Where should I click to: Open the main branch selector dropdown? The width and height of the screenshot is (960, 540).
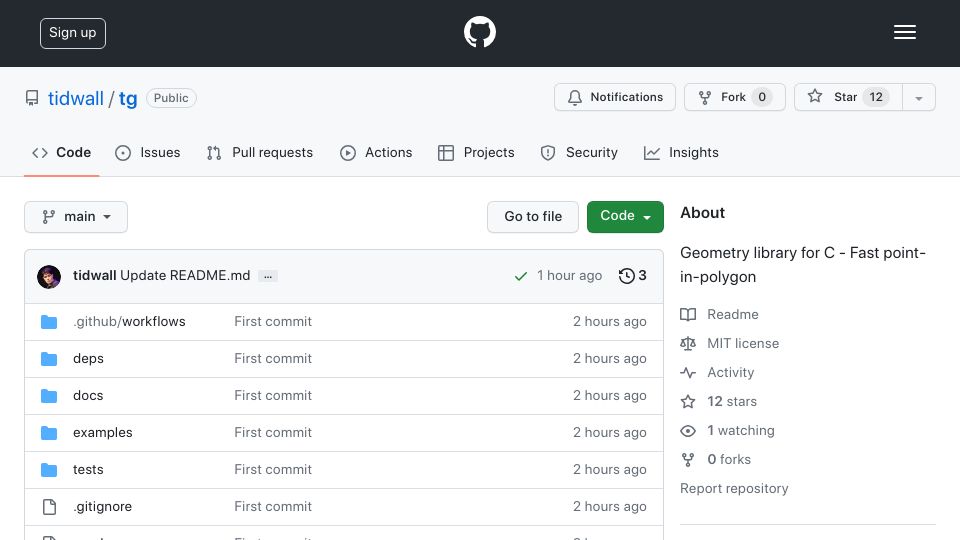point(76,217)
